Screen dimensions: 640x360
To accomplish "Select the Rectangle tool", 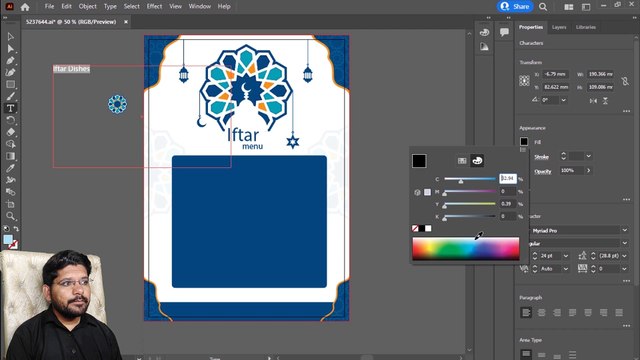I will (11, 84).
